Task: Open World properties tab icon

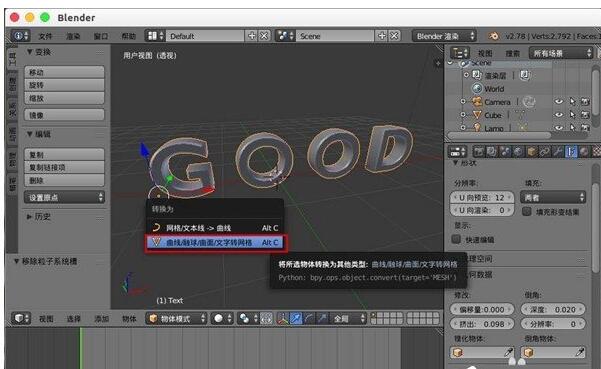Action: pyautogui.click(x=518, y=152)
